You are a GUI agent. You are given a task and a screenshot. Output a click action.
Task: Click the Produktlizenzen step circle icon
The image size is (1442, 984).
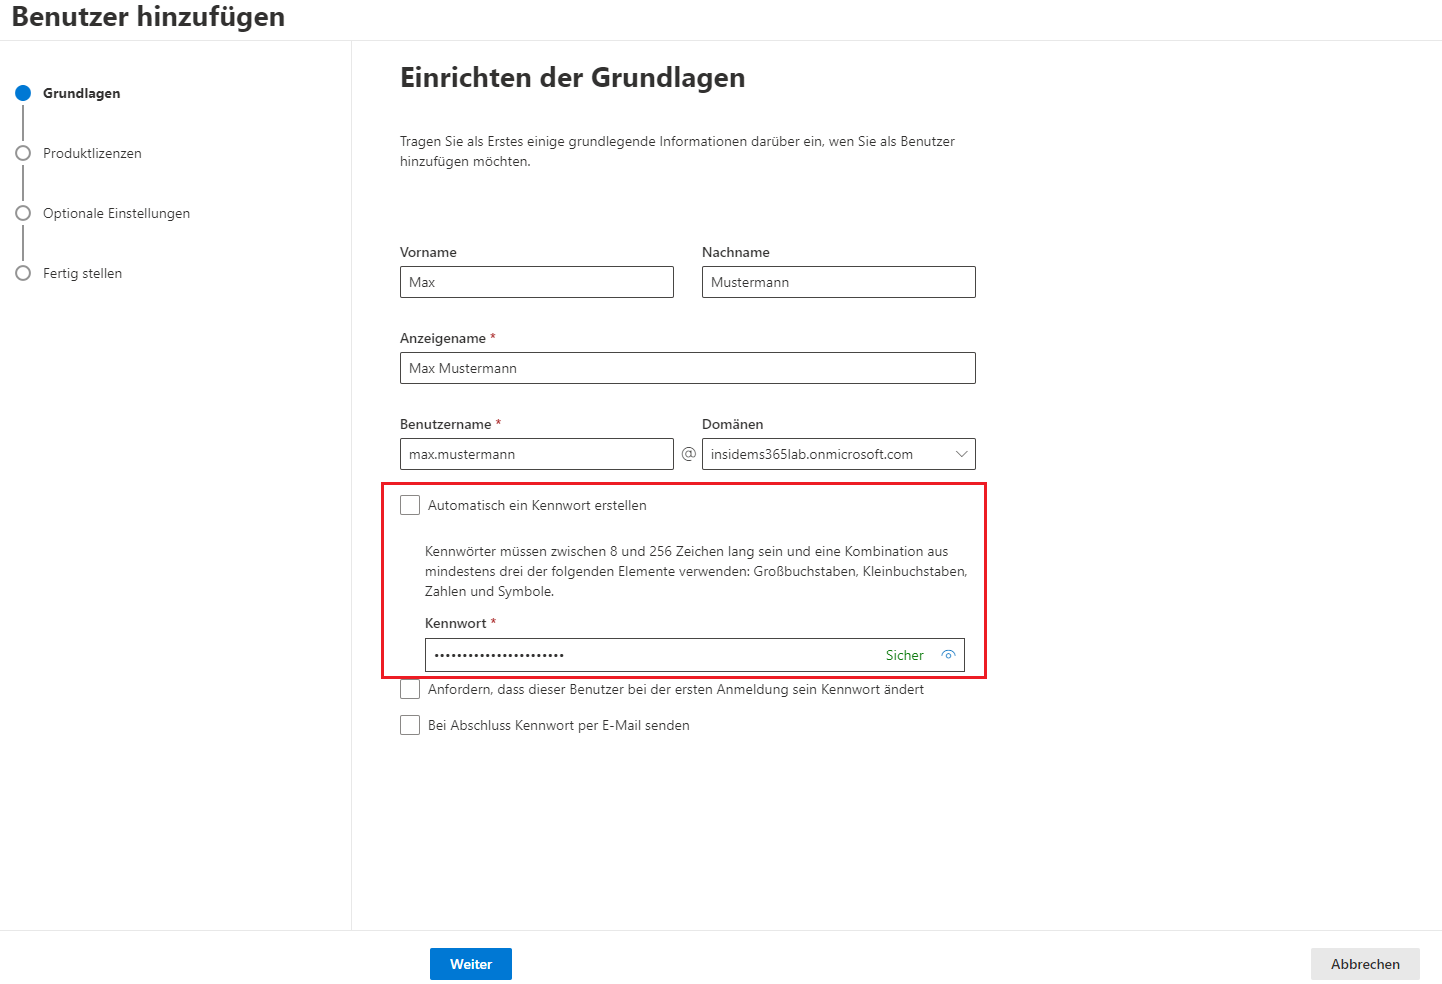pyautogui.click(x=23, y=153)
